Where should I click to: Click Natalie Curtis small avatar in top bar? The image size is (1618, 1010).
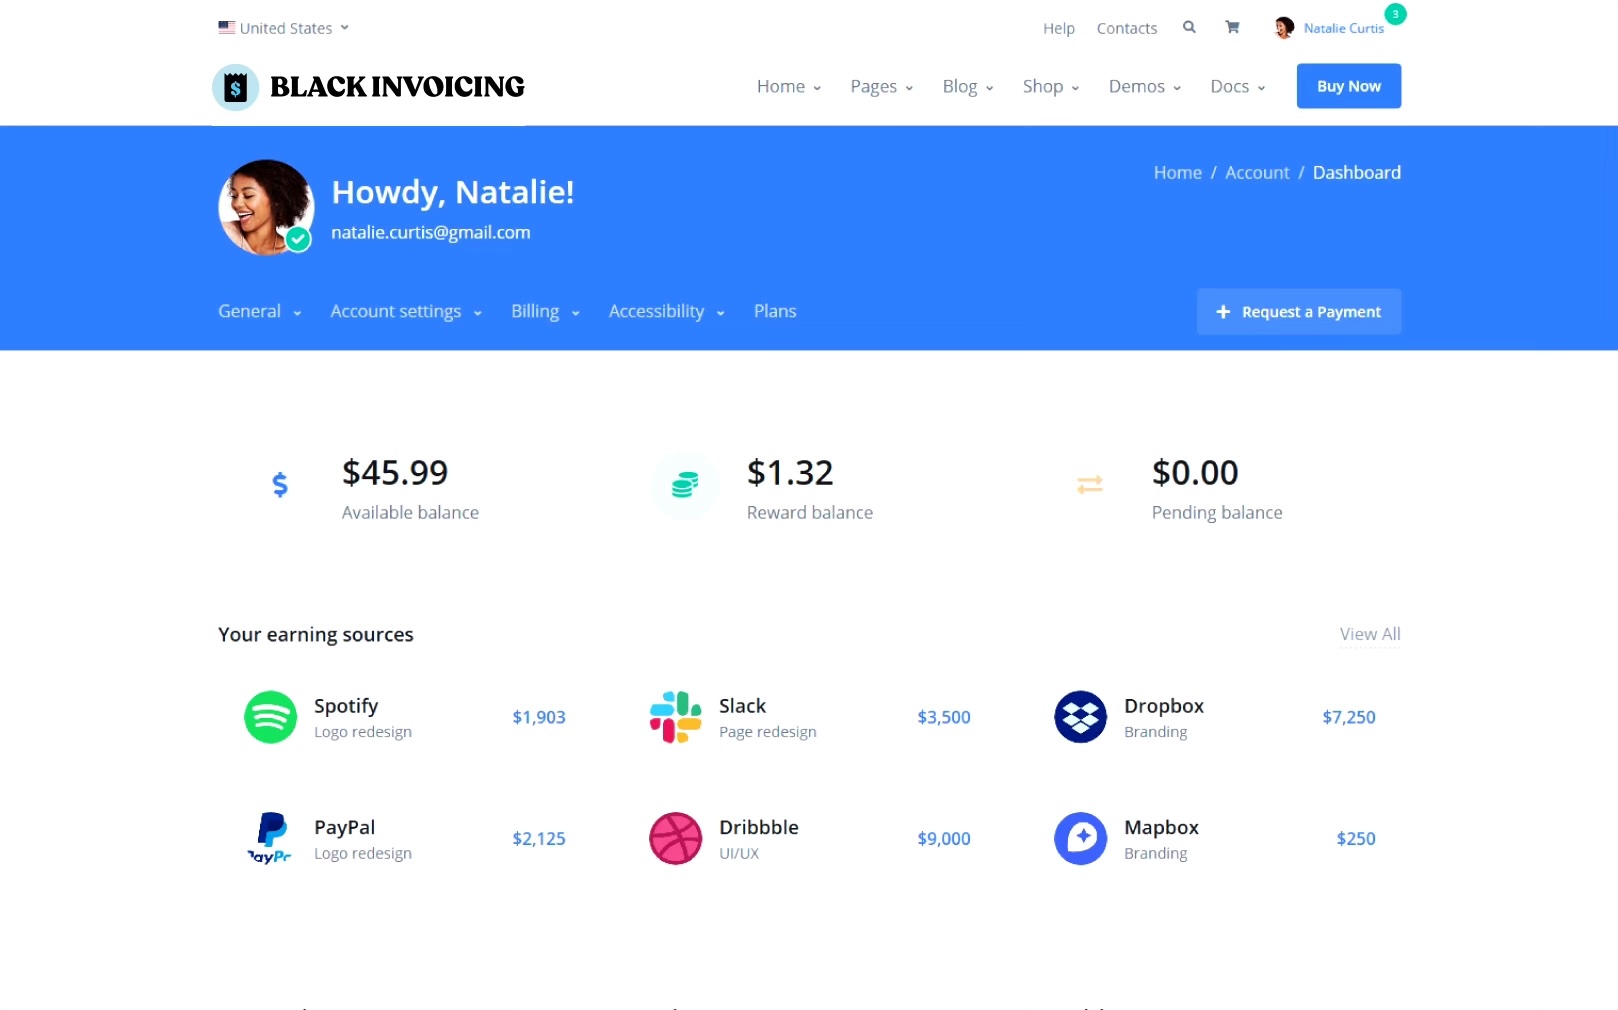1284,28
